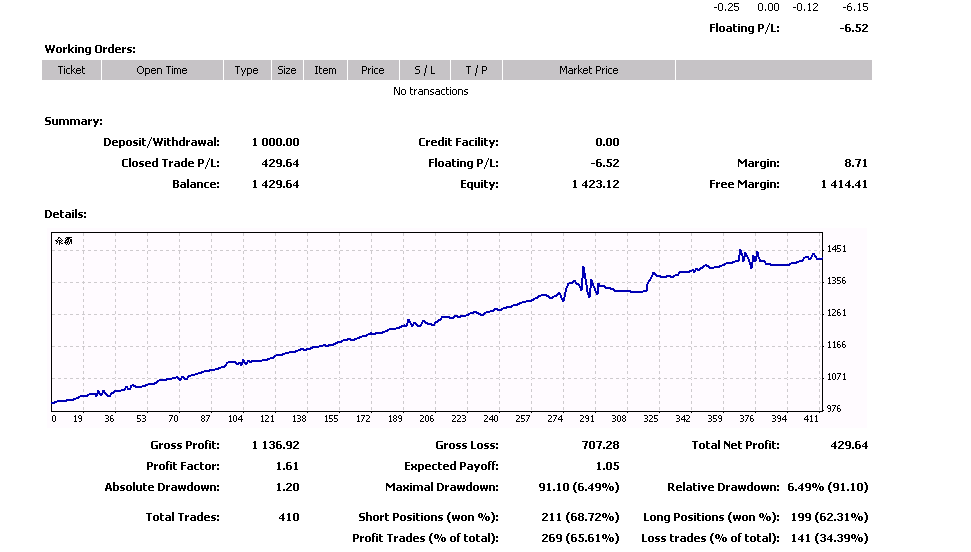This screenshot has height=552, width=971.
Task: Select the Relative Drawdown value 6.49% (91.10)
Action: point(828,487)
